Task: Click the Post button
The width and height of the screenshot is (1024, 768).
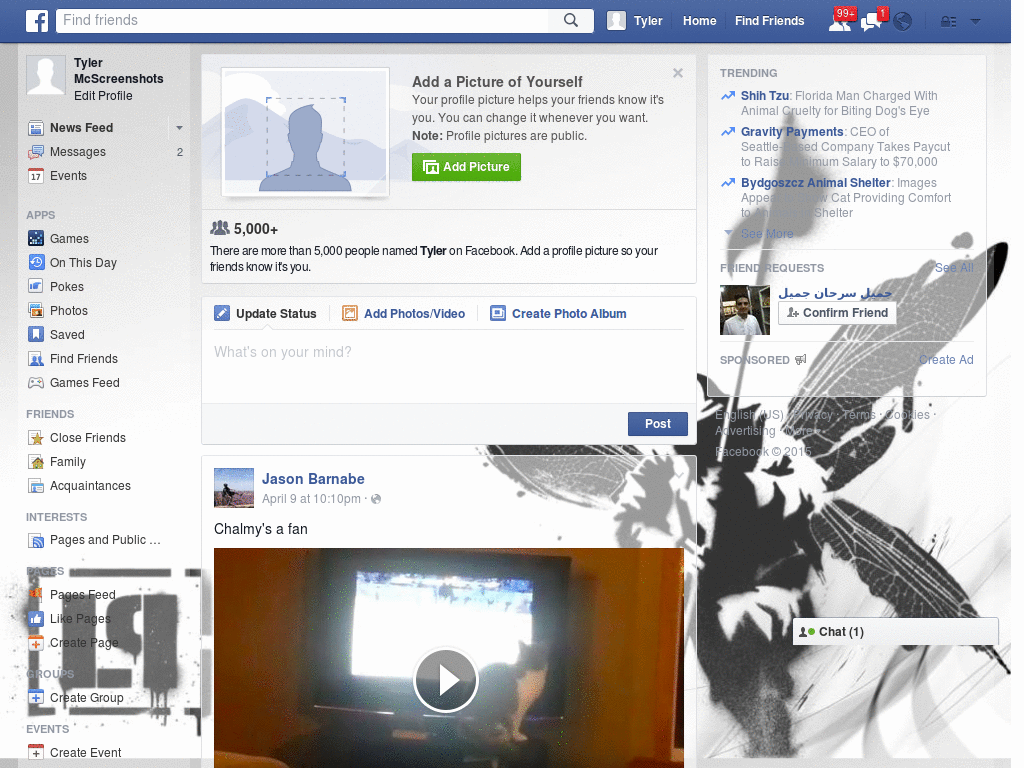Action: coord(658,424)
